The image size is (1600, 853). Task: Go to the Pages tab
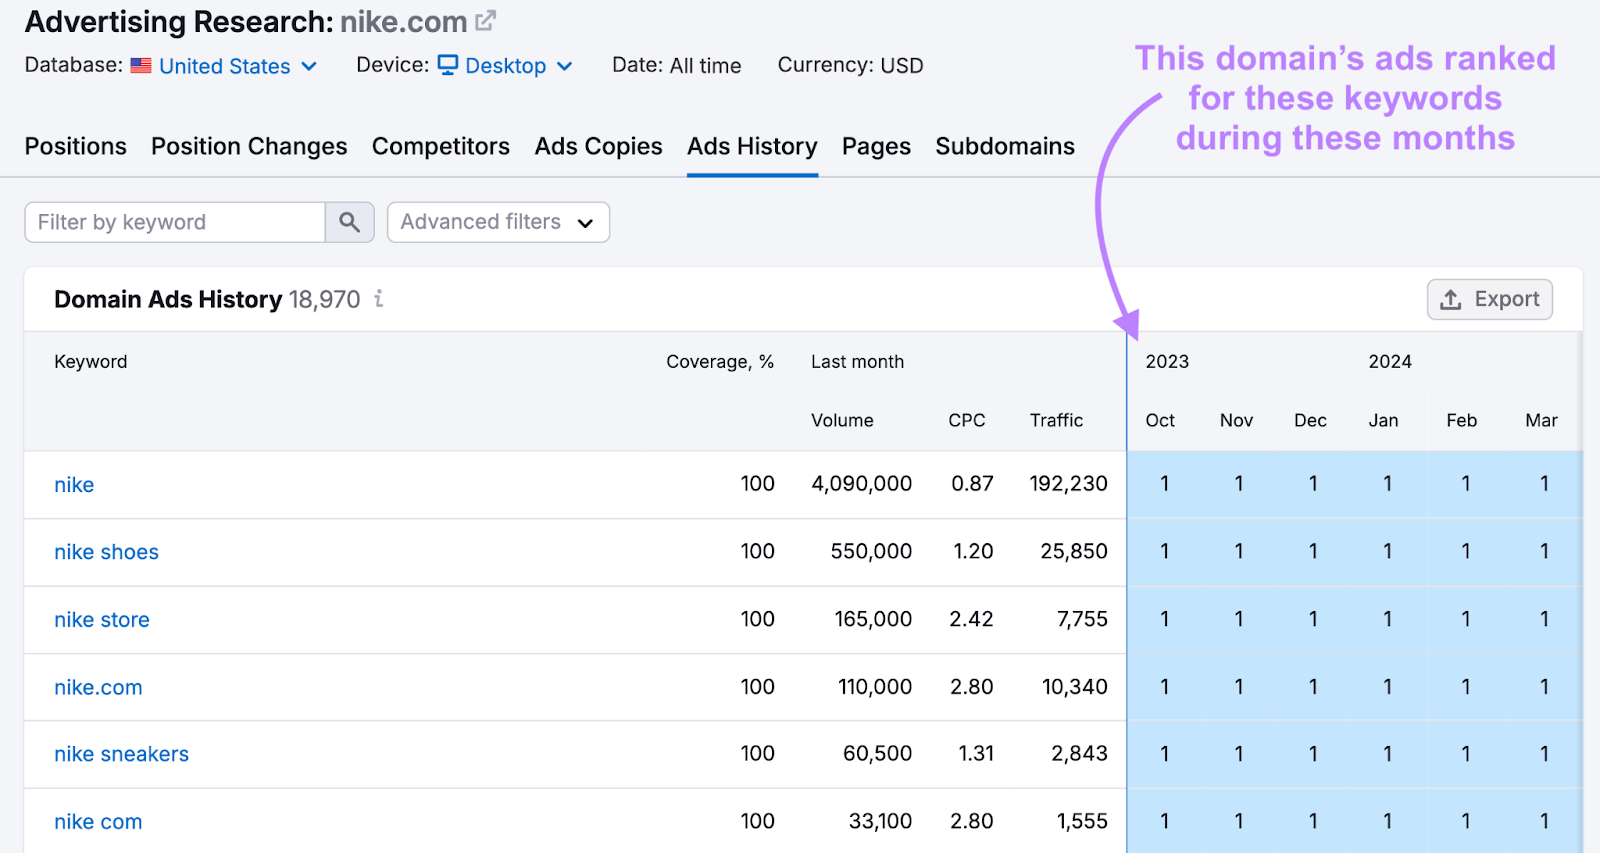point(876,146)
